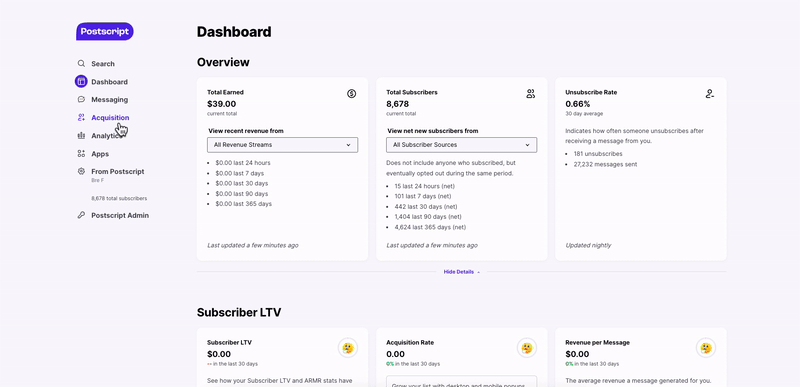800x387 pixels.
Task: Open Postscript Admin link
Action: (120, 215)
